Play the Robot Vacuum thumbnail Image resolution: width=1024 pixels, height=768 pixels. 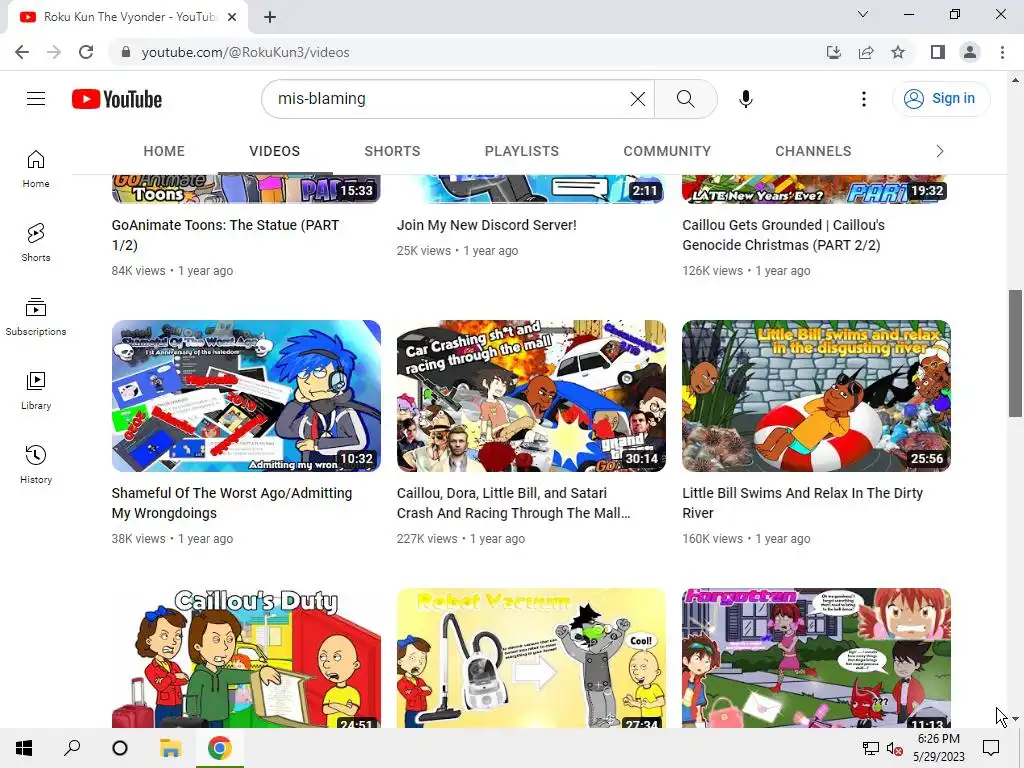531,658
